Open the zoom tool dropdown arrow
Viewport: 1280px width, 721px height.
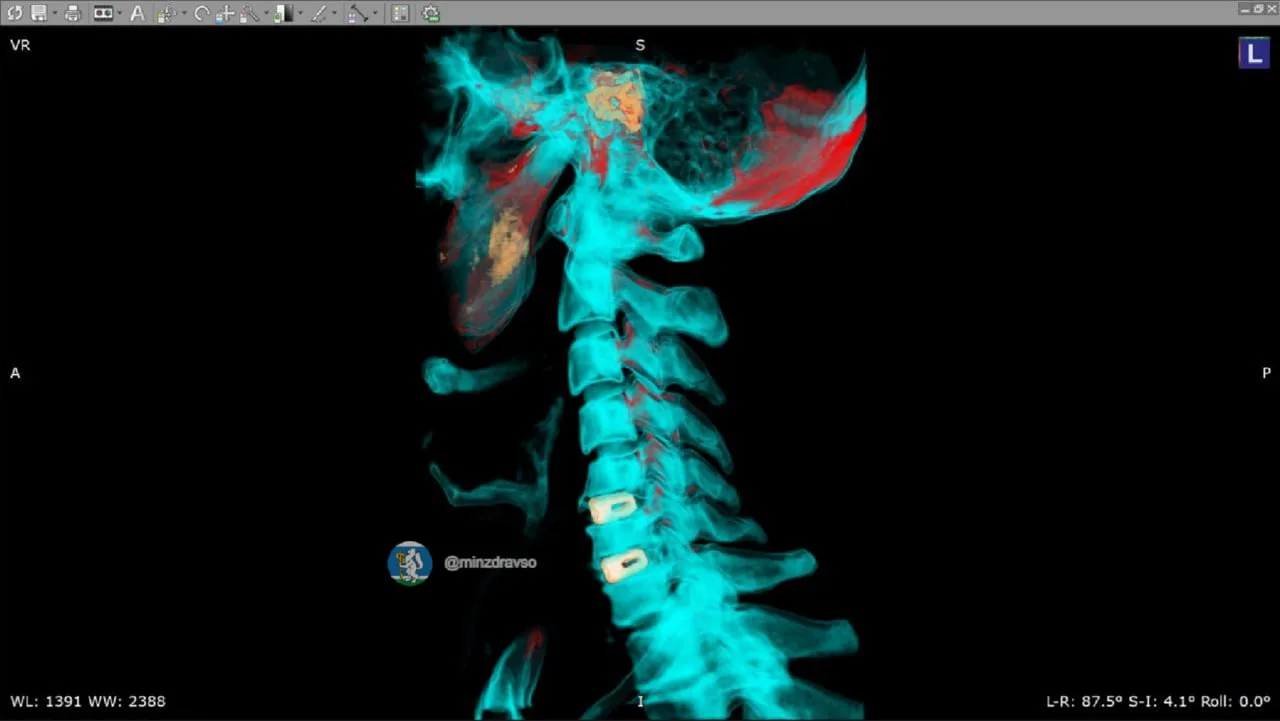pos(266,13)
